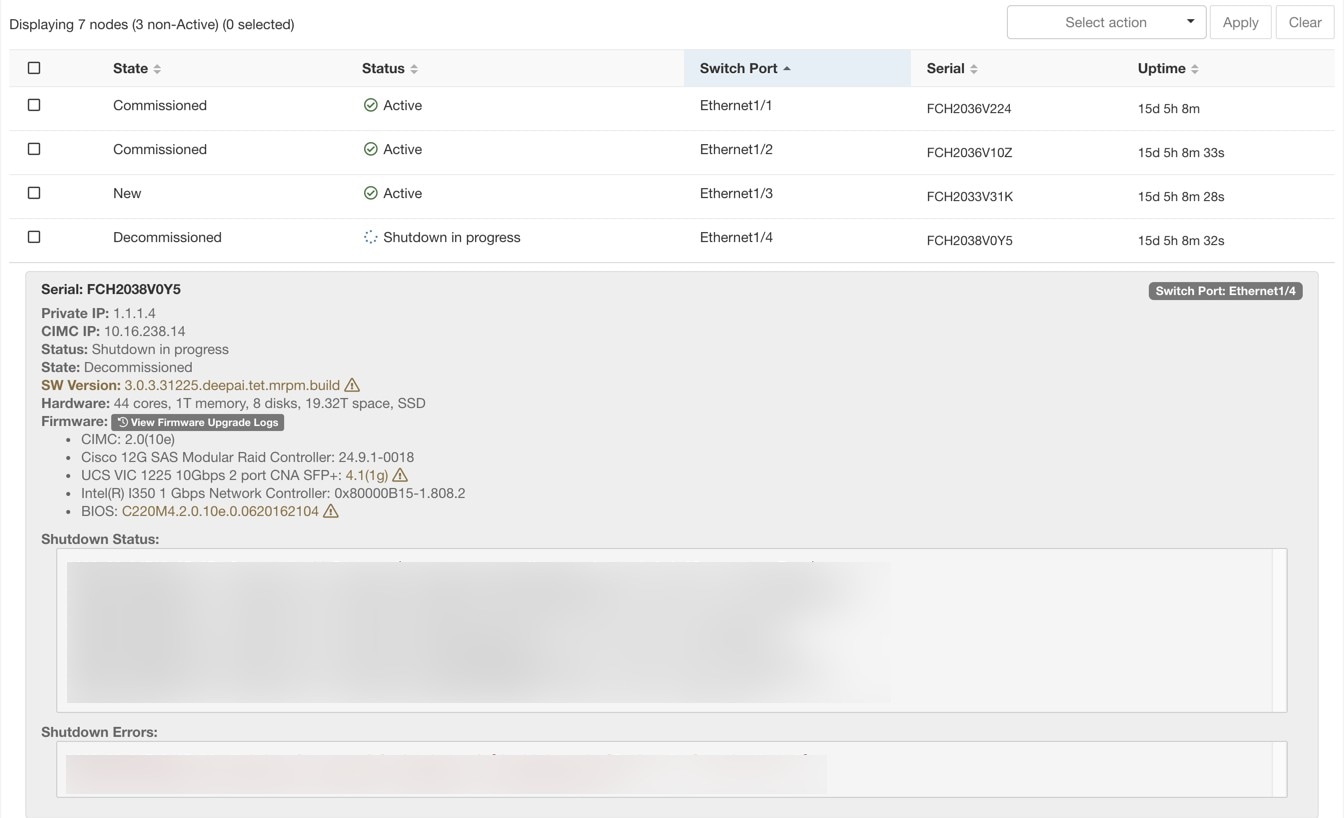Click the Decommissioned state cell
The height and width of the screenshot is (818, 1344).
[167, 237]
